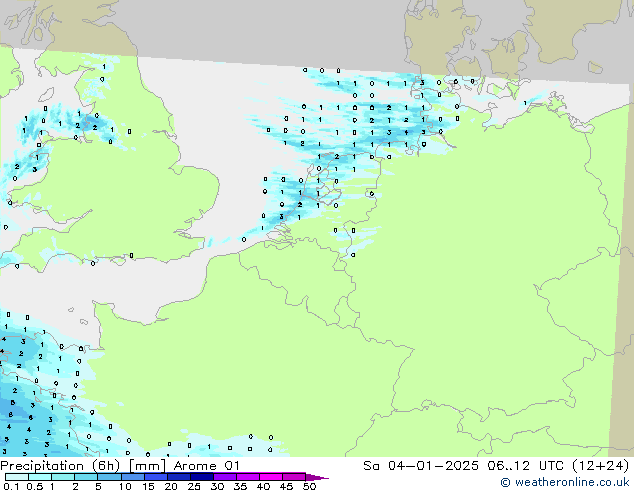Image resolution: width=634 pixels, height=490 pixels.
Task: Click the legend value label '25'
Action: [194, 486]
